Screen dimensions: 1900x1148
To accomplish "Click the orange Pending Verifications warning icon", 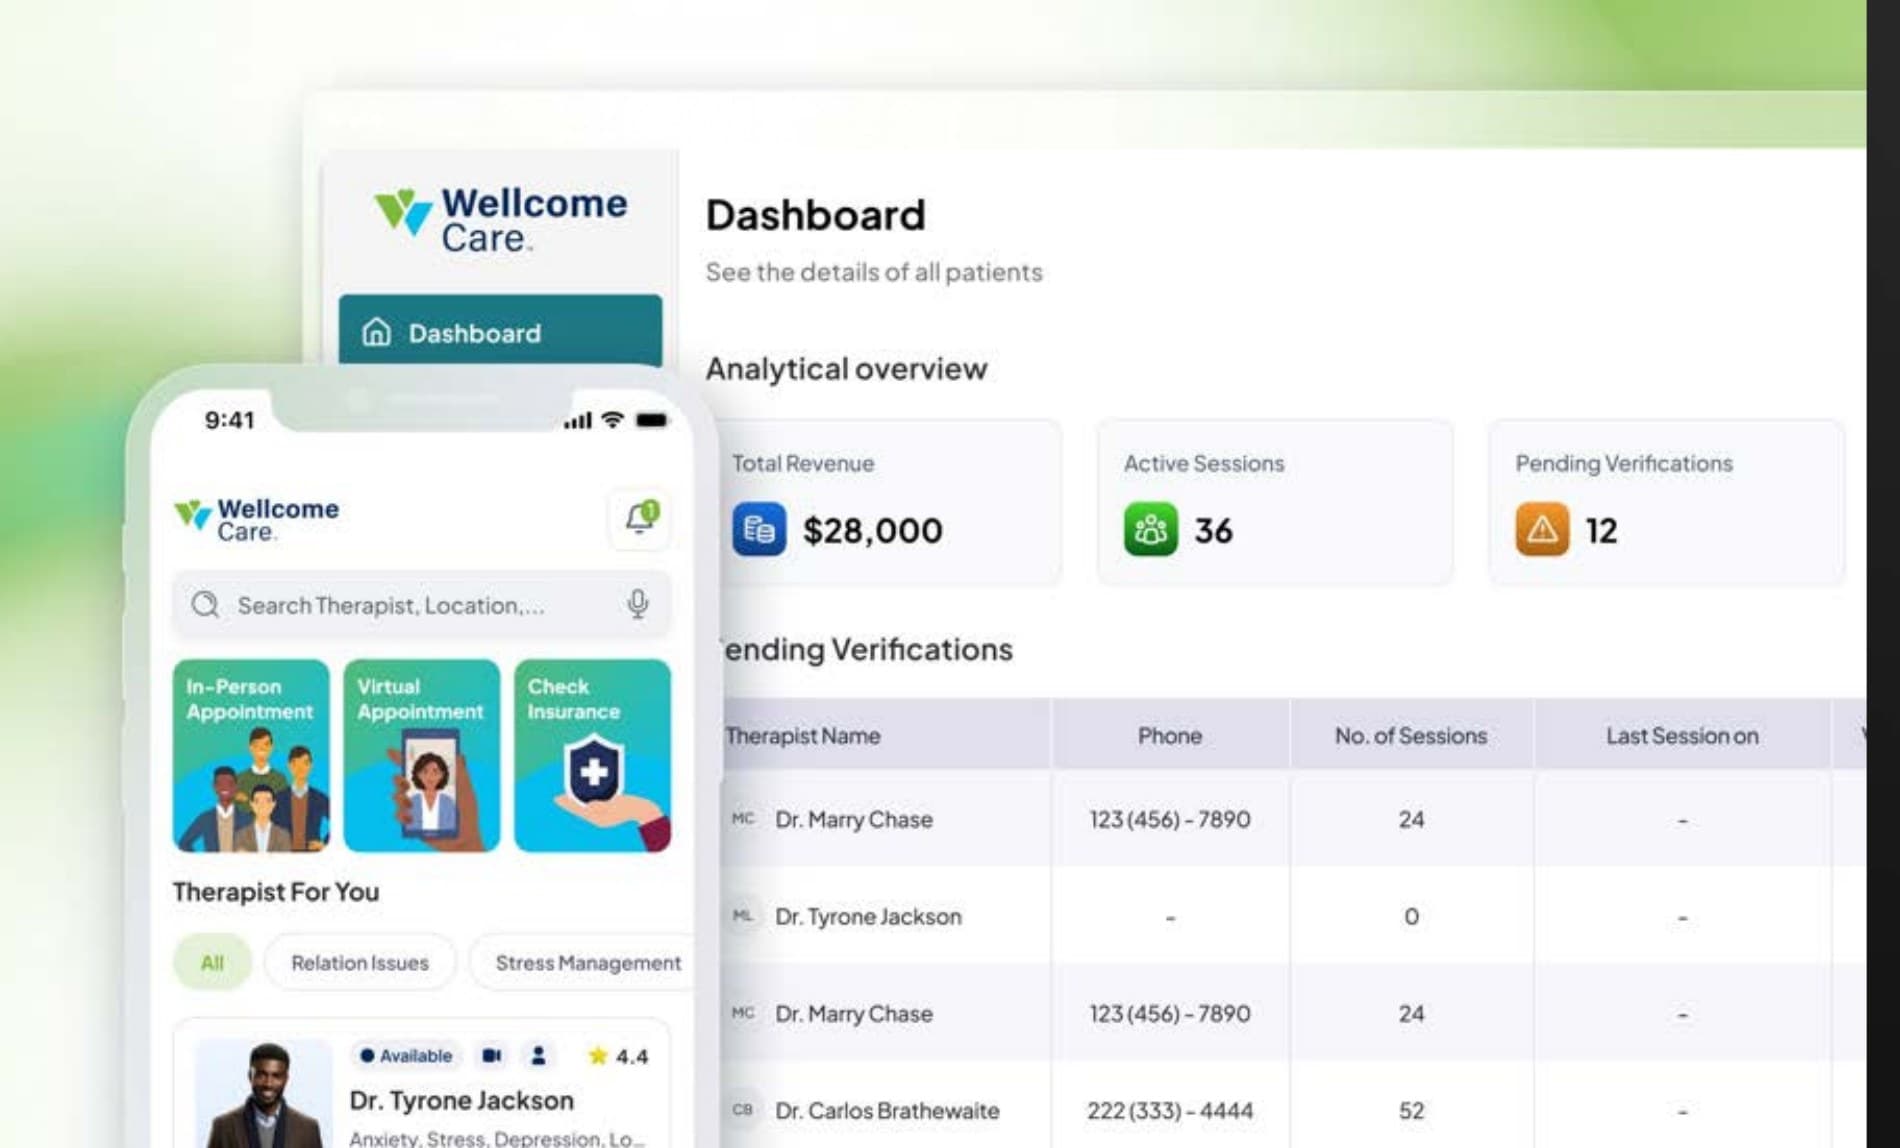I will coord(1541,529).
